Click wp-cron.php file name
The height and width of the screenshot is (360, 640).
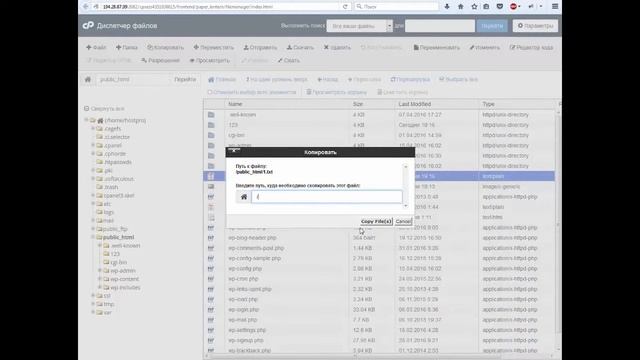(x=243, y=279)
